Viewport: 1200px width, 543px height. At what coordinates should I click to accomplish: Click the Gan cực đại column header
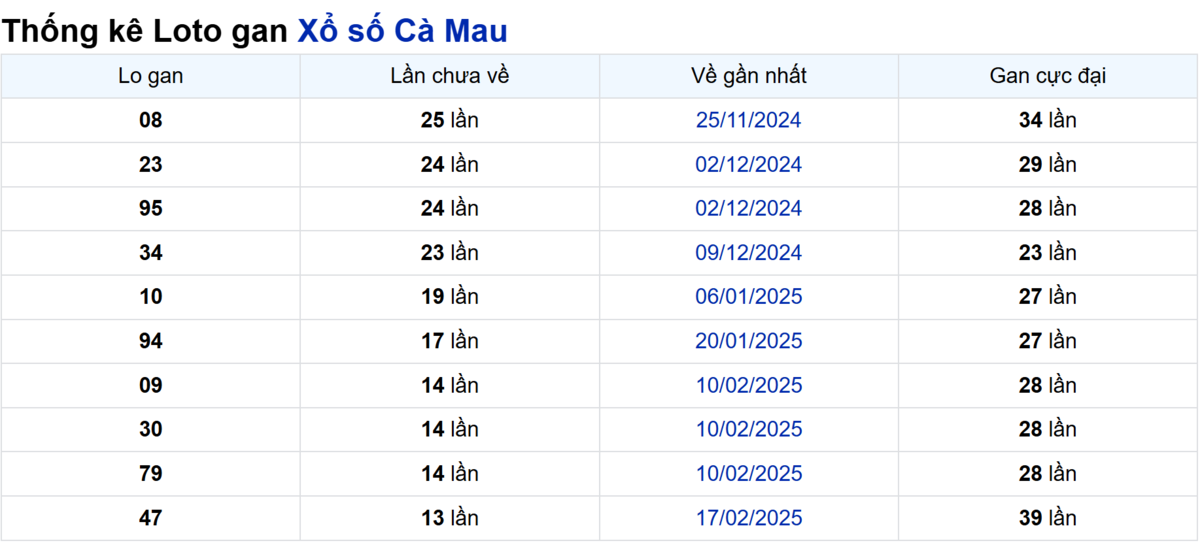point(1048,76)
